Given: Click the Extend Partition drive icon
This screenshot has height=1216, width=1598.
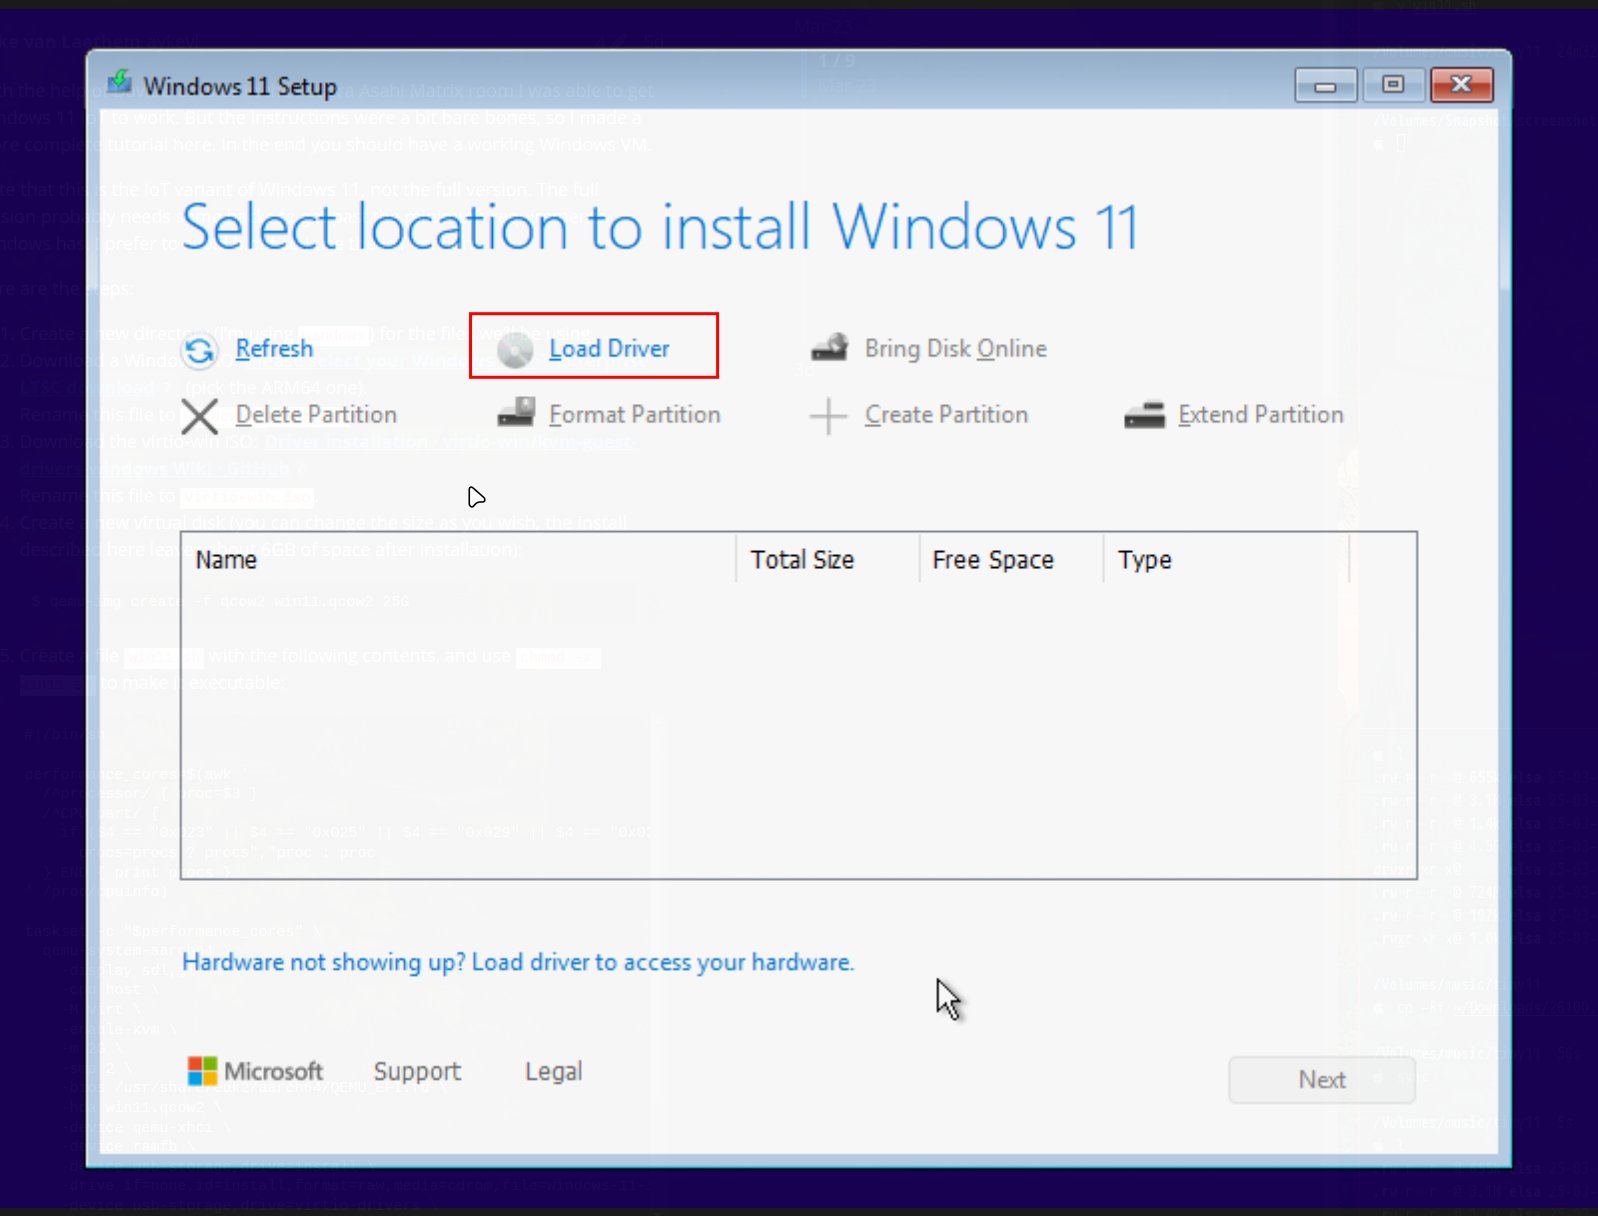Looking at the screenshot, I should 1145,415.
